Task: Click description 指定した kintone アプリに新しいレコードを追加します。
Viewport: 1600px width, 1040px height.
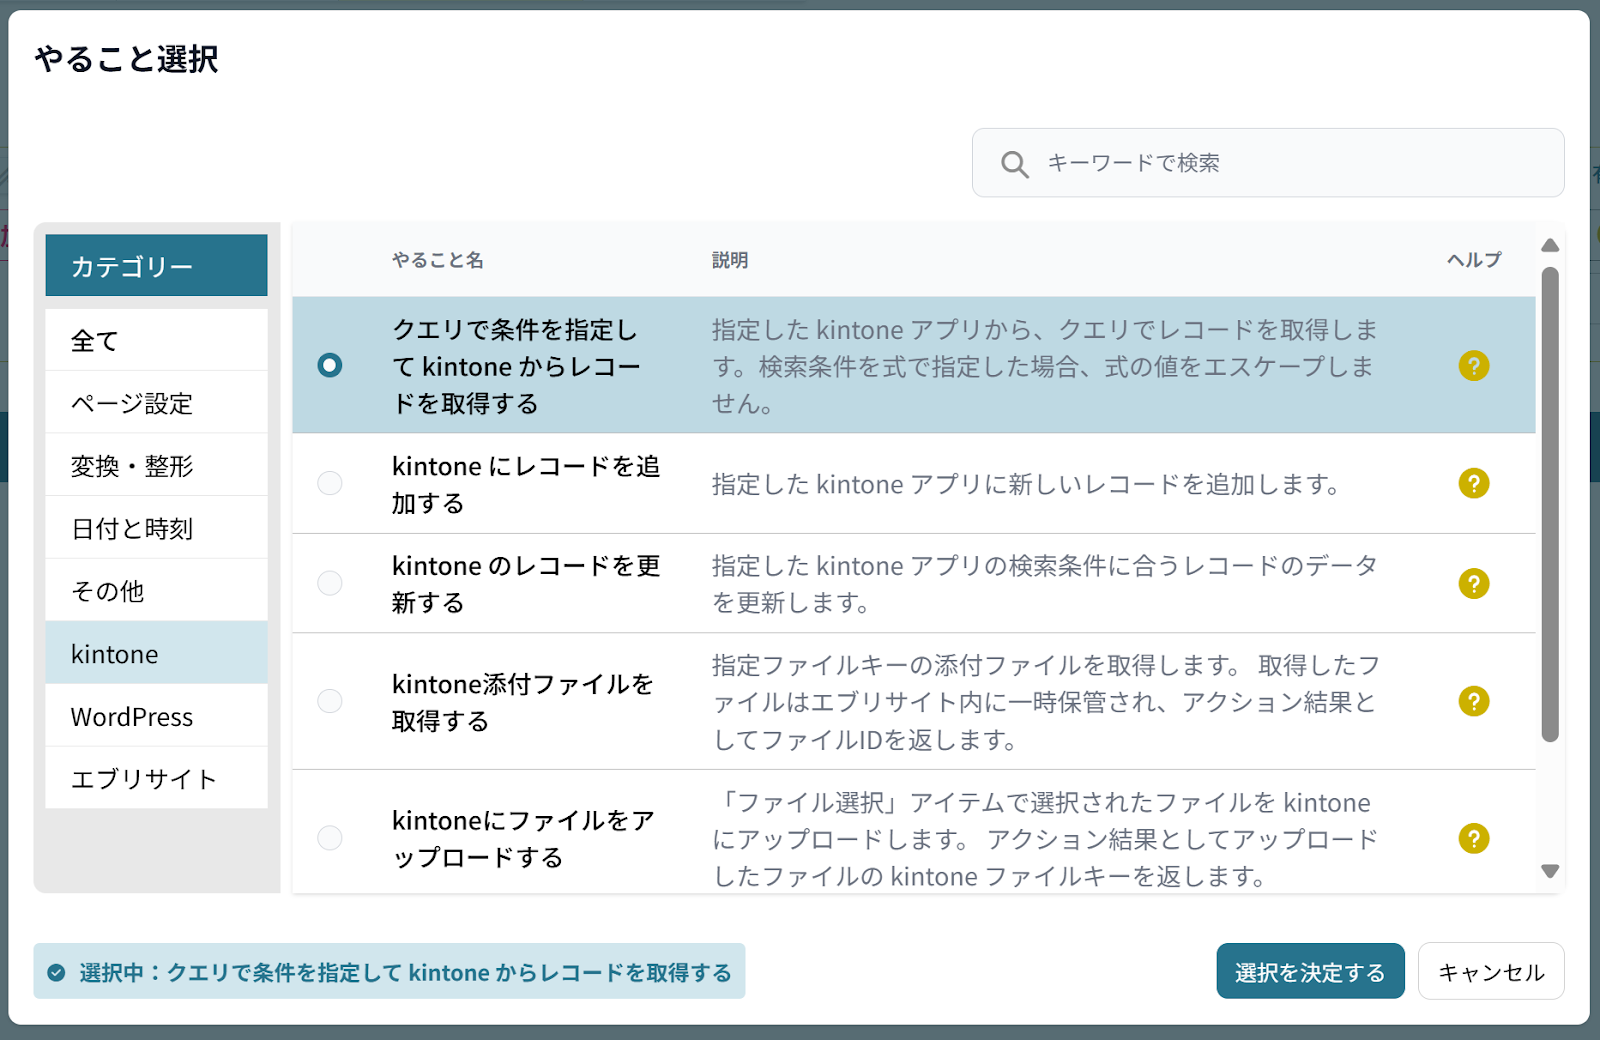Action: [x=1027, y=485]
